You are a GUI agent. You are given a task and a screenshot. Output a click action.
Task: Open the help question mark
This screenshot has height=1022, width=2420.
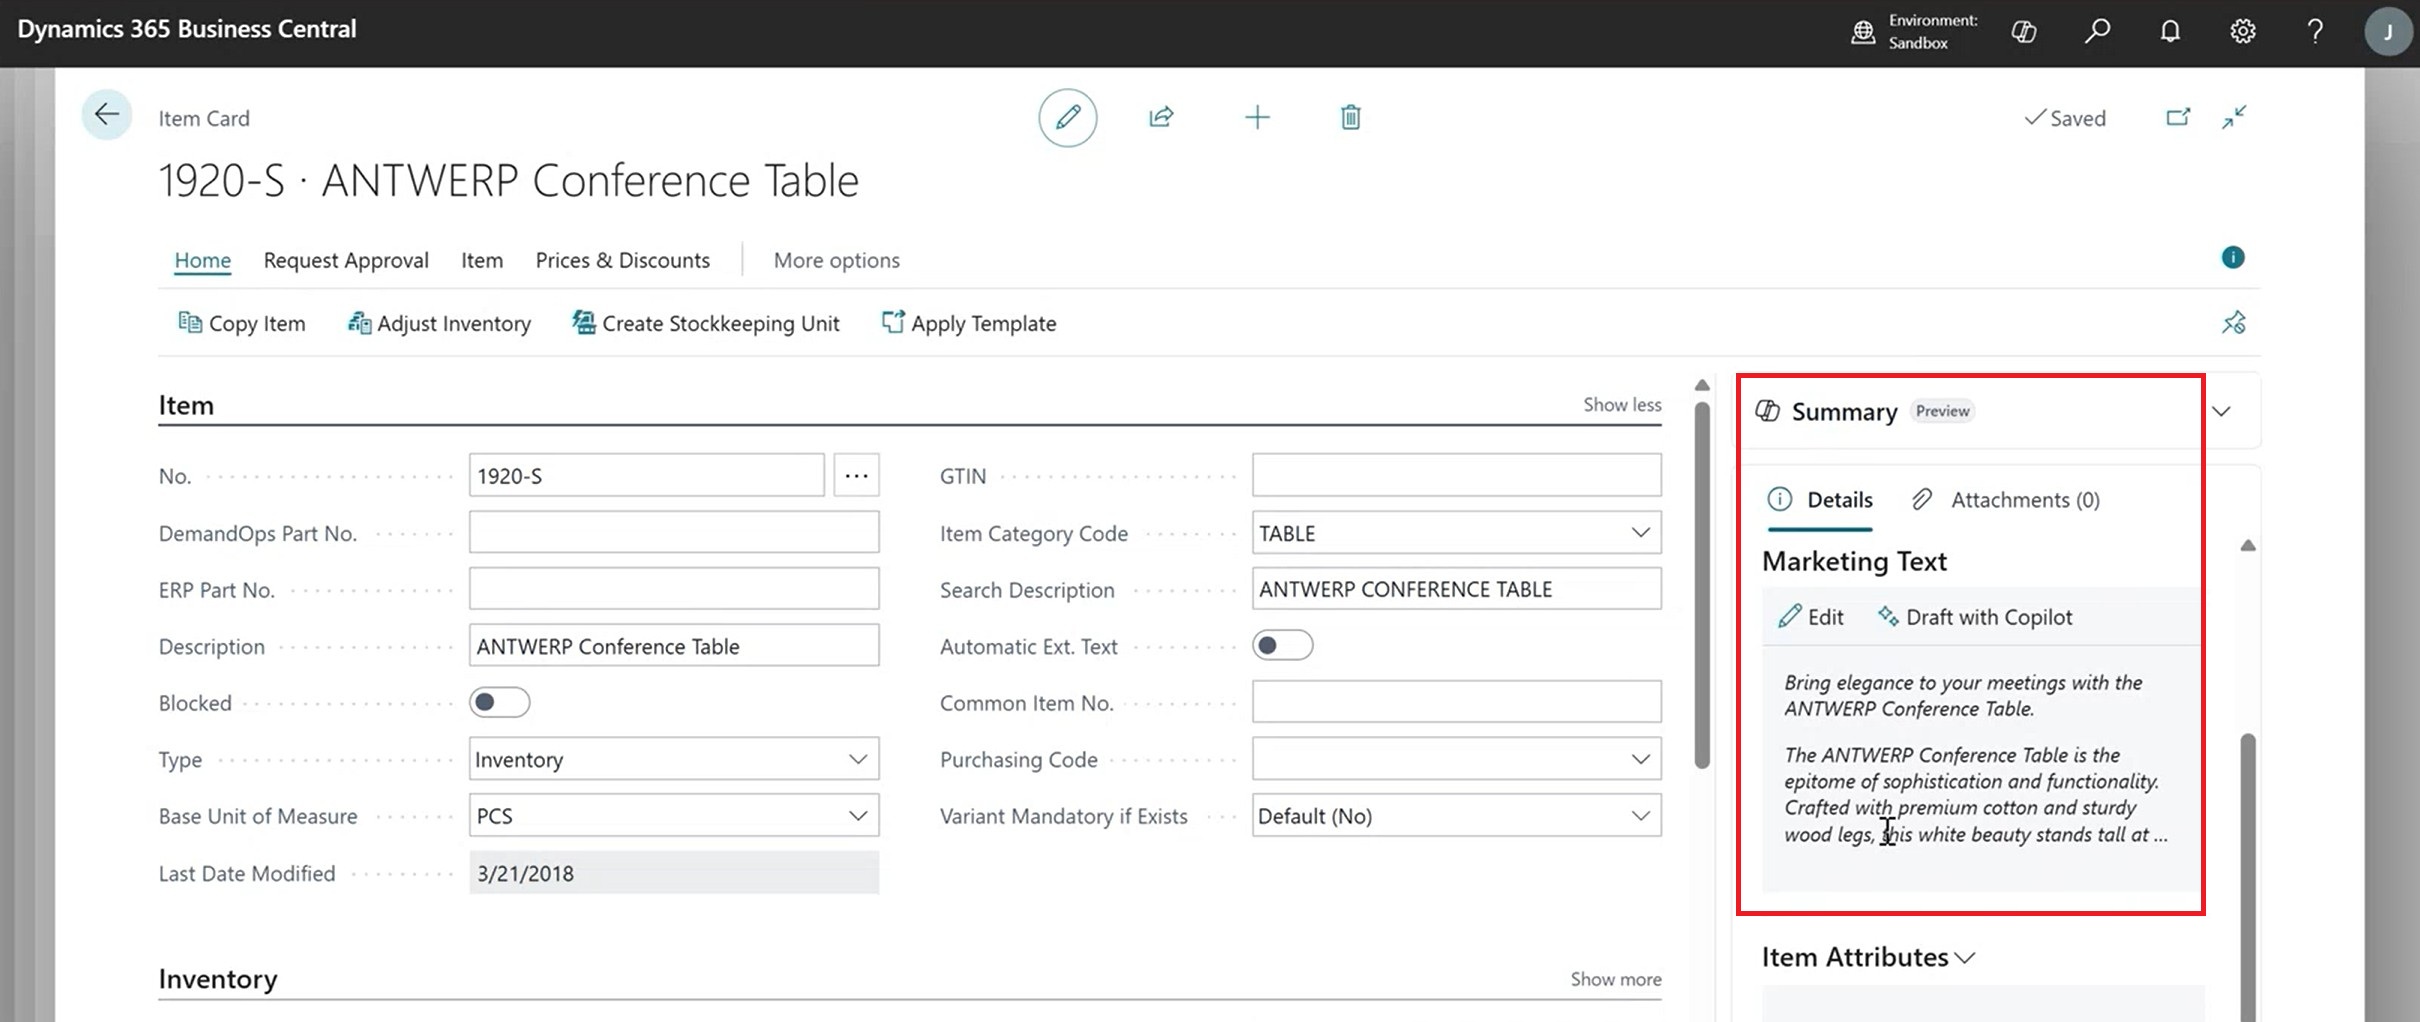click(x=2315, y=31)
